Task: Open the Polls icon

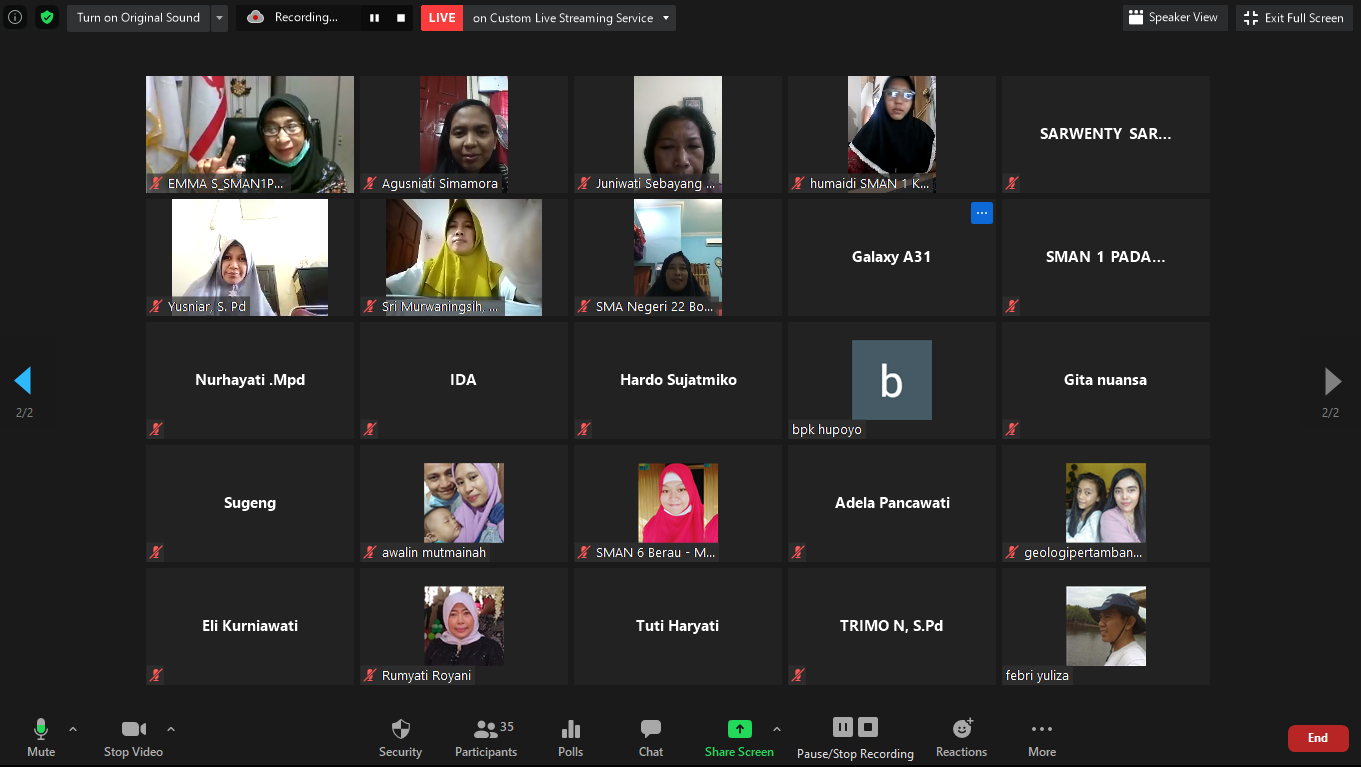Action: [570, 729]
